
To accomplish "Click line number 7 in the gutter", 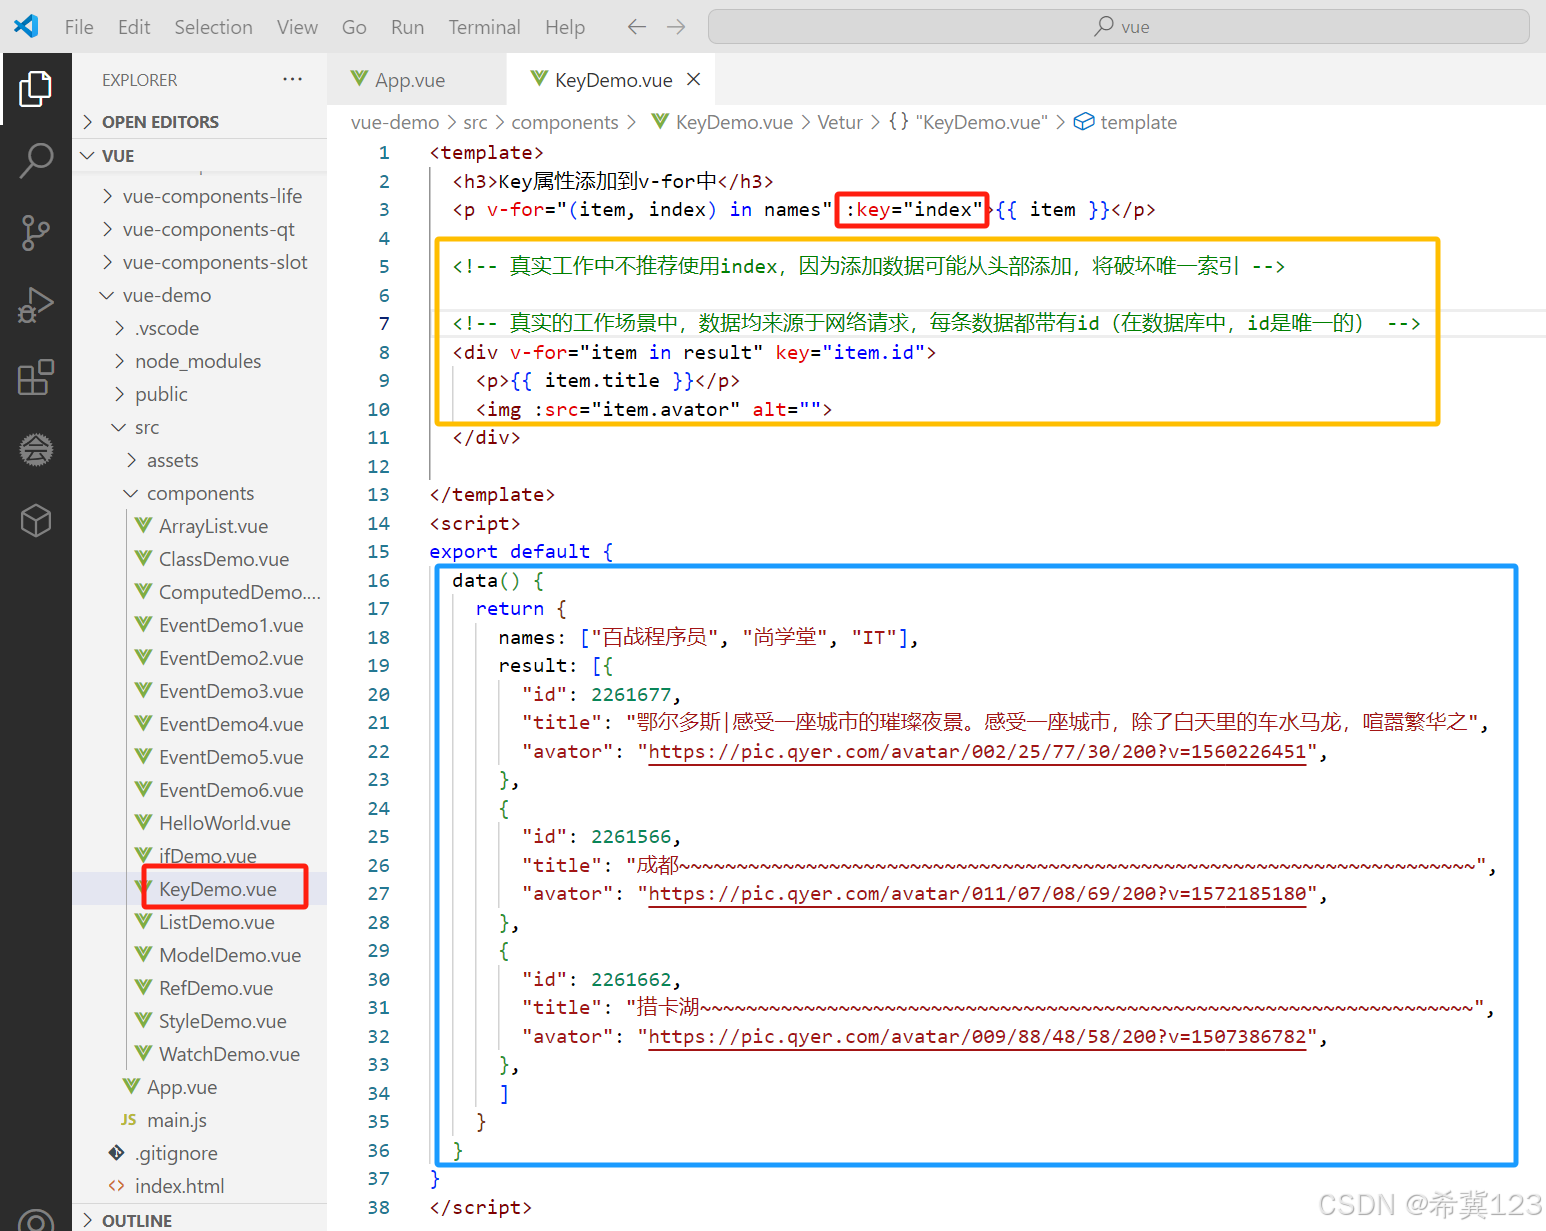I will tap(384, 324).
